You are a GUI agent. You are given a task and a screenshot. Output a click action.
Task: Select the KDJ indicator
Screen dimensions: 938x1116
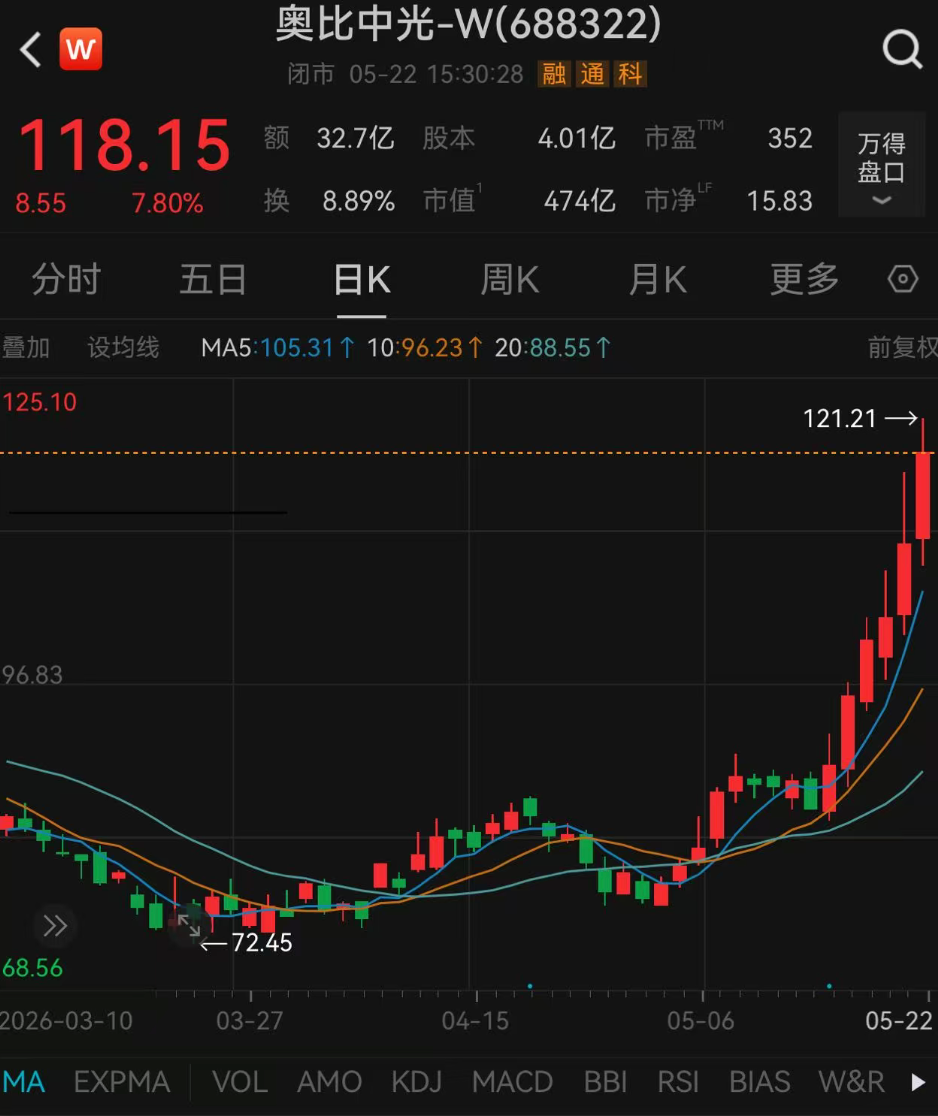(x=417, y=1082)
